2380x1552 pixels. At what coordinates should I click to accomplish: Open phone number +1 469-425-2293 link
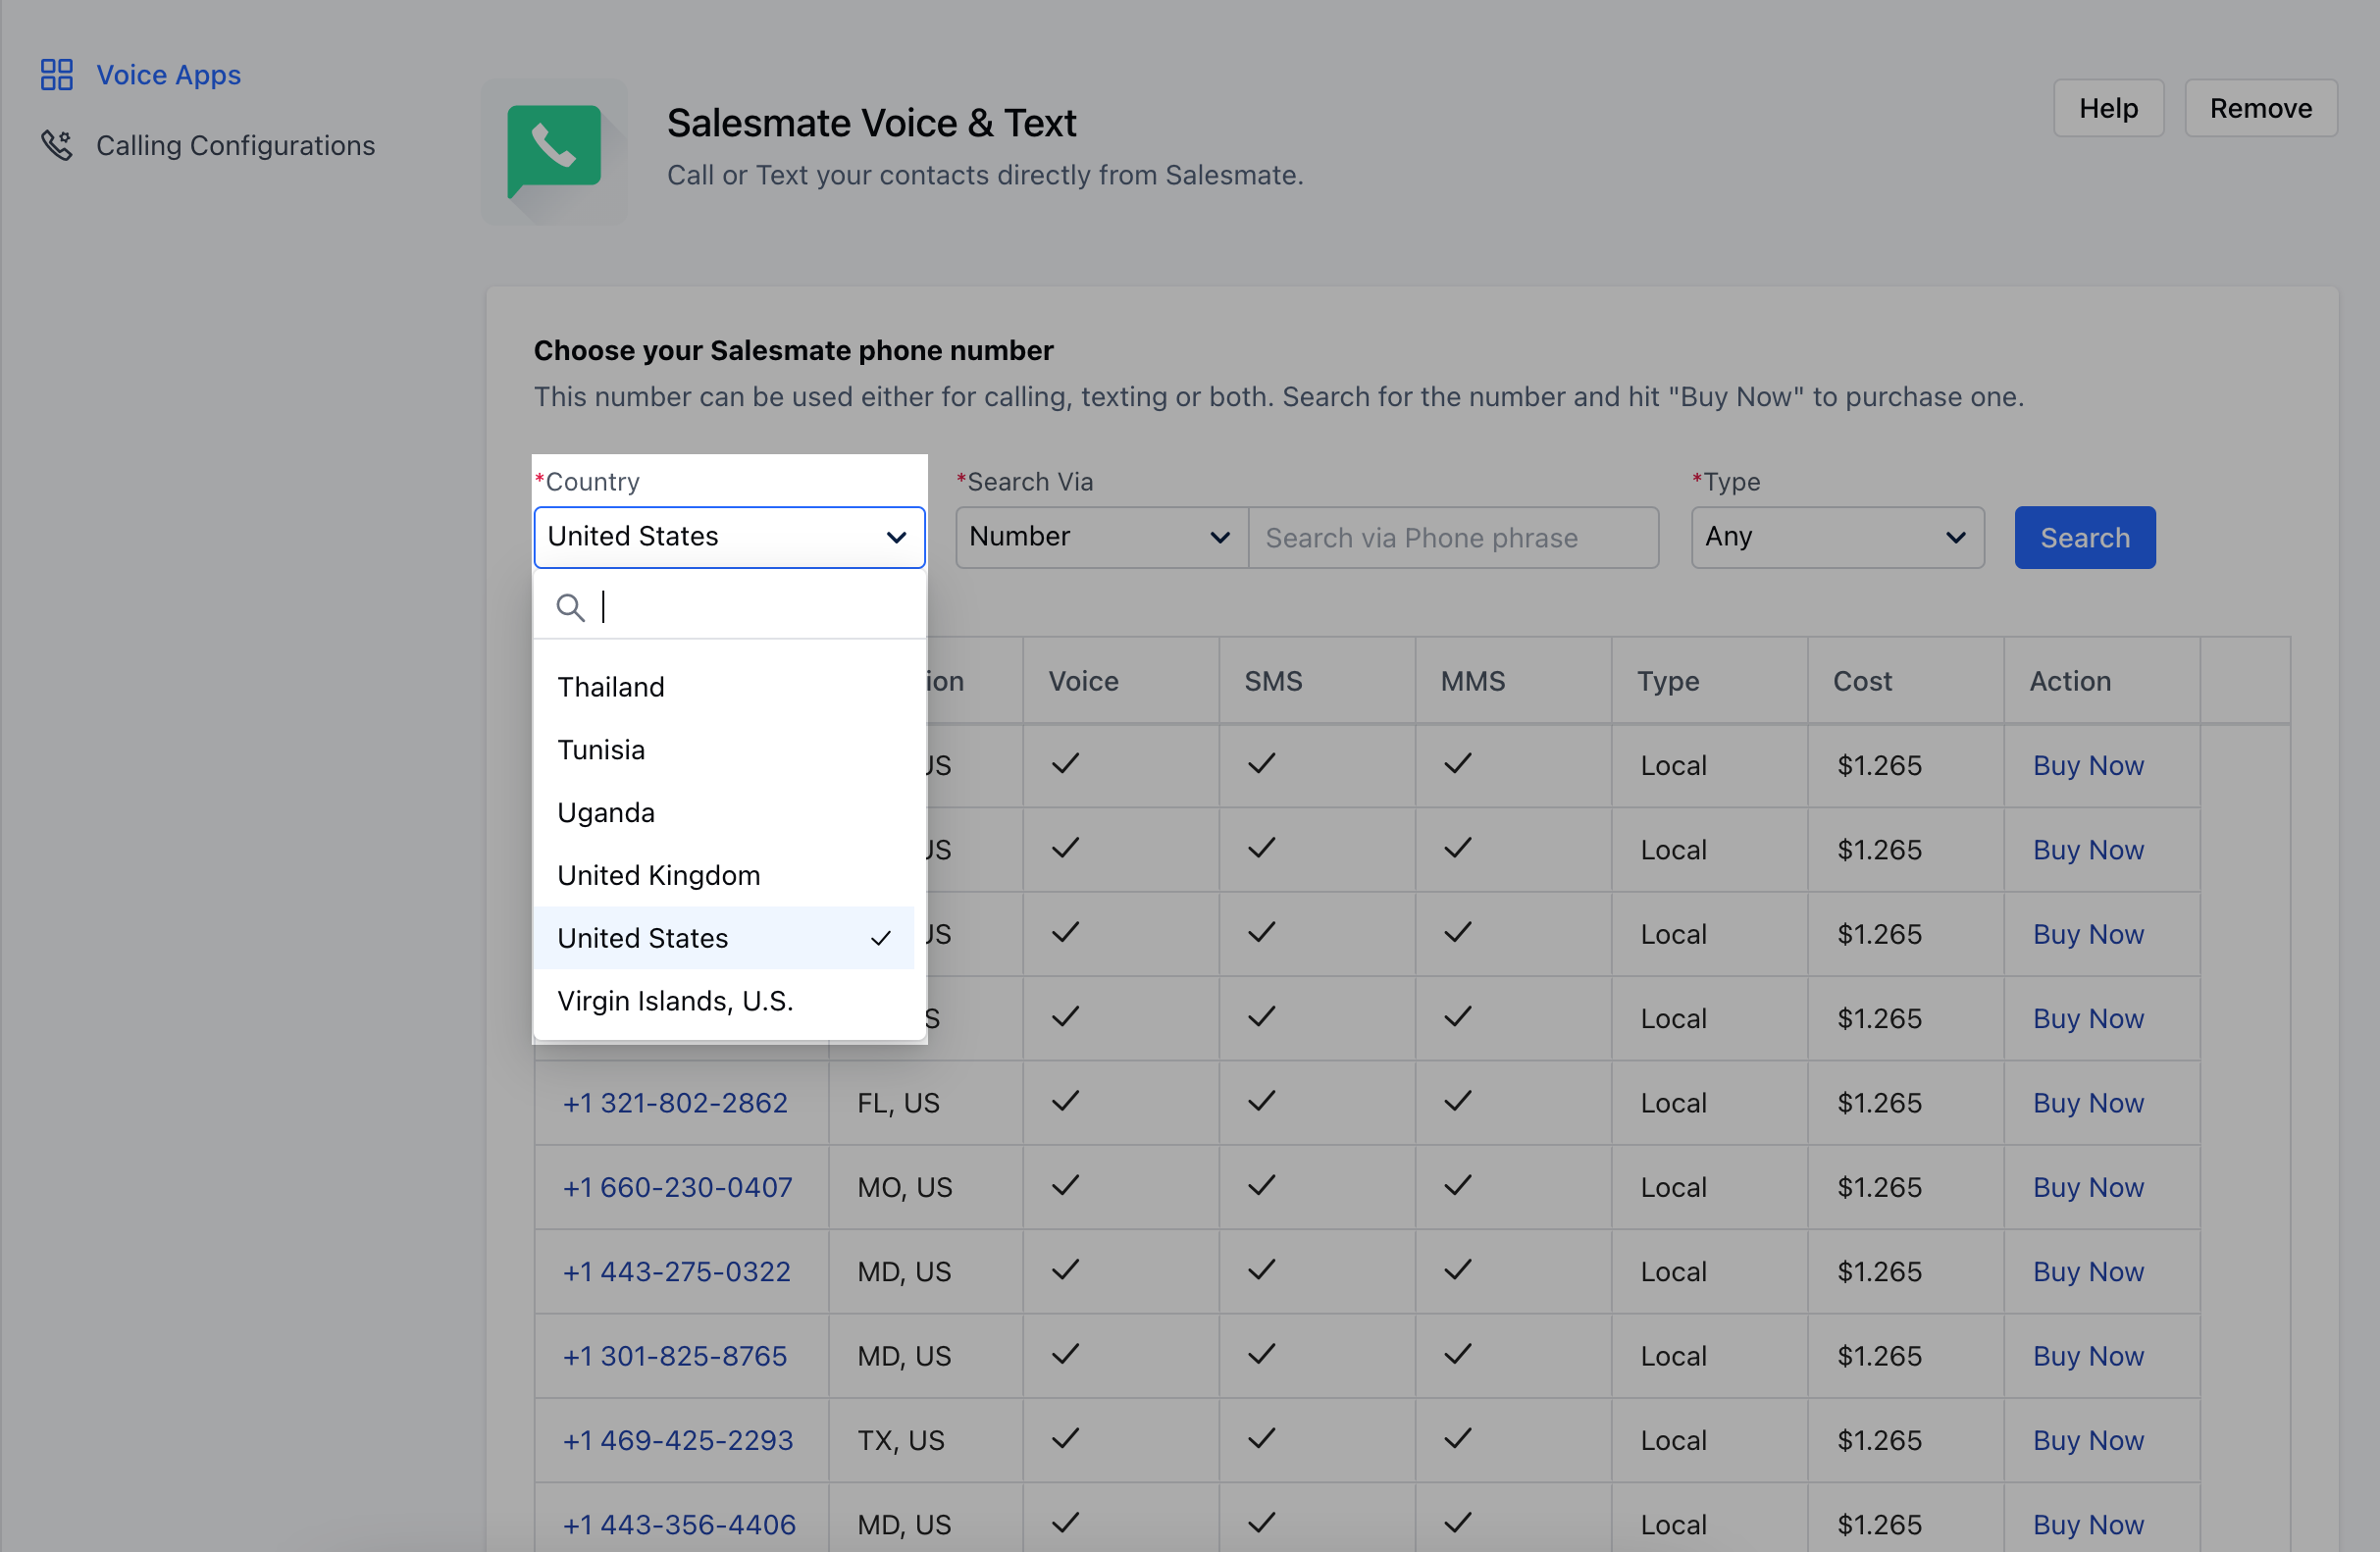tap(677, 1440)
